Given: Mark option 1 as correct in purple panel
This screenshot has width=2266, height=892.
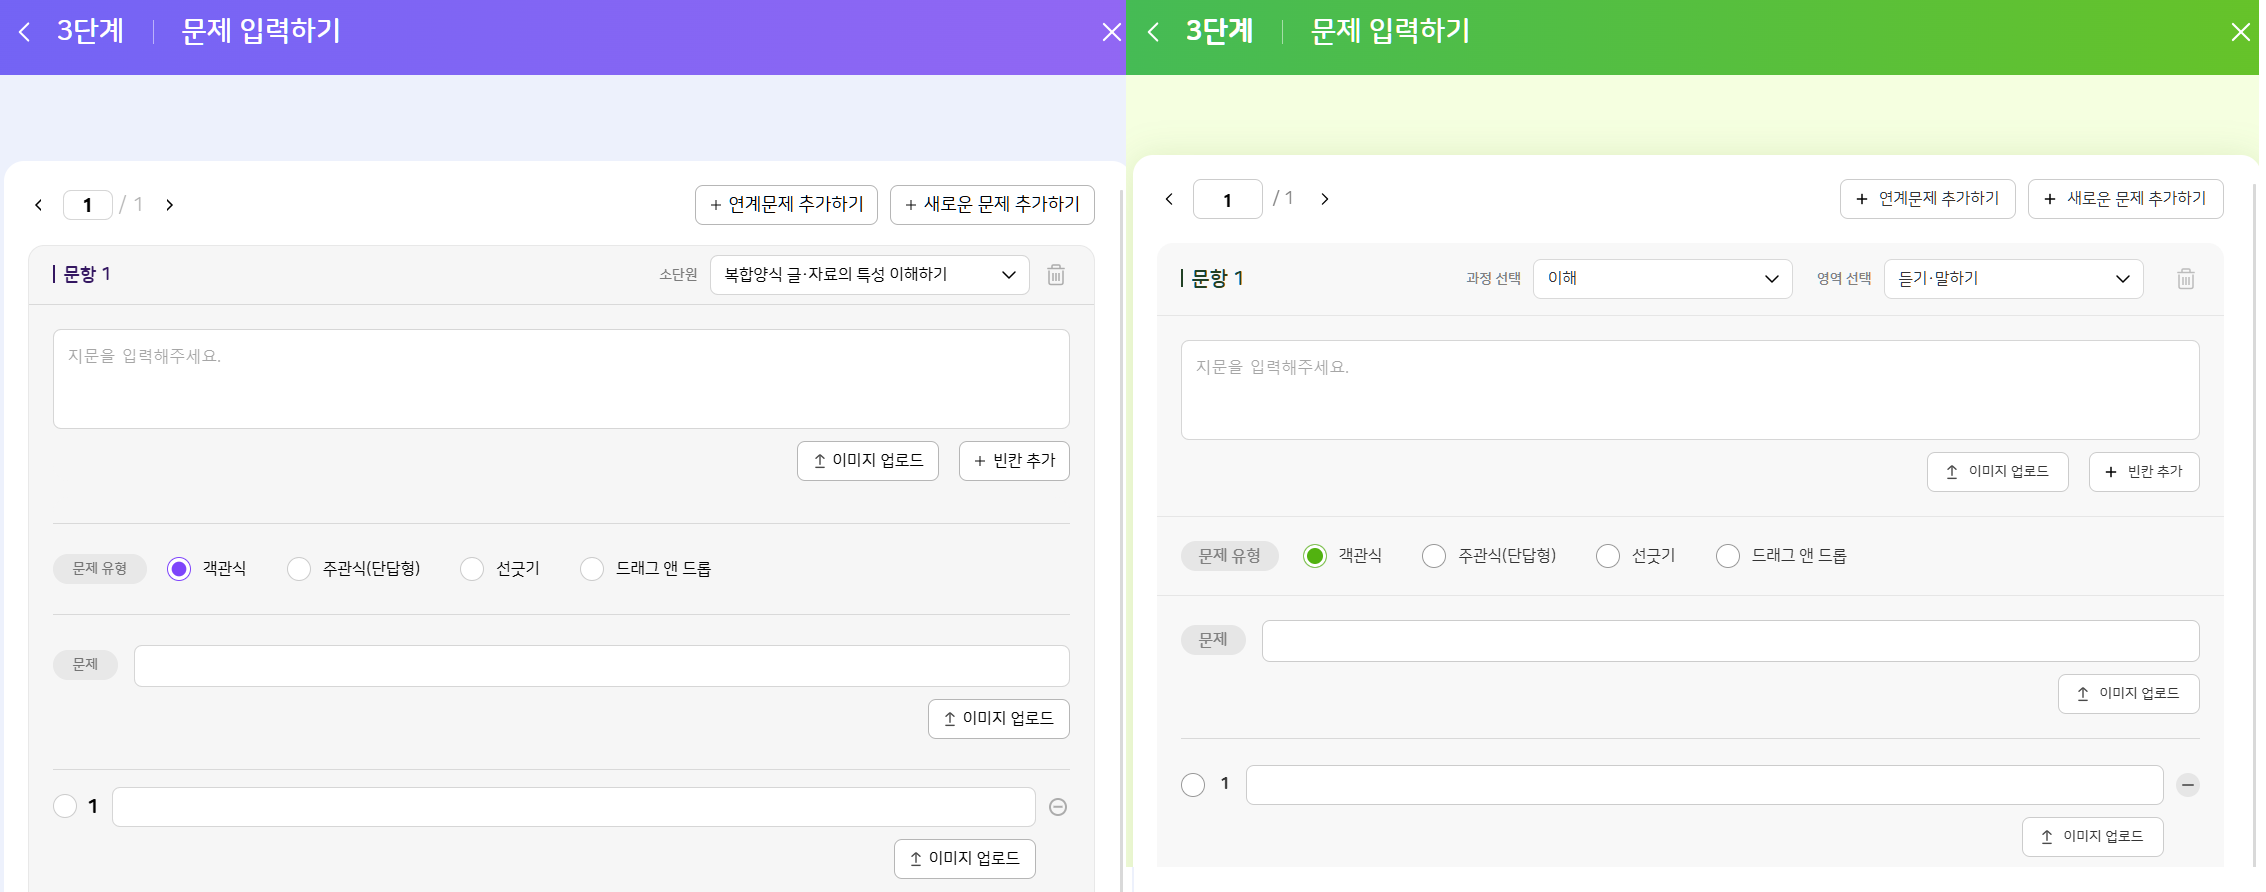Looking at the screenshot, I should [x=65, y=806].
